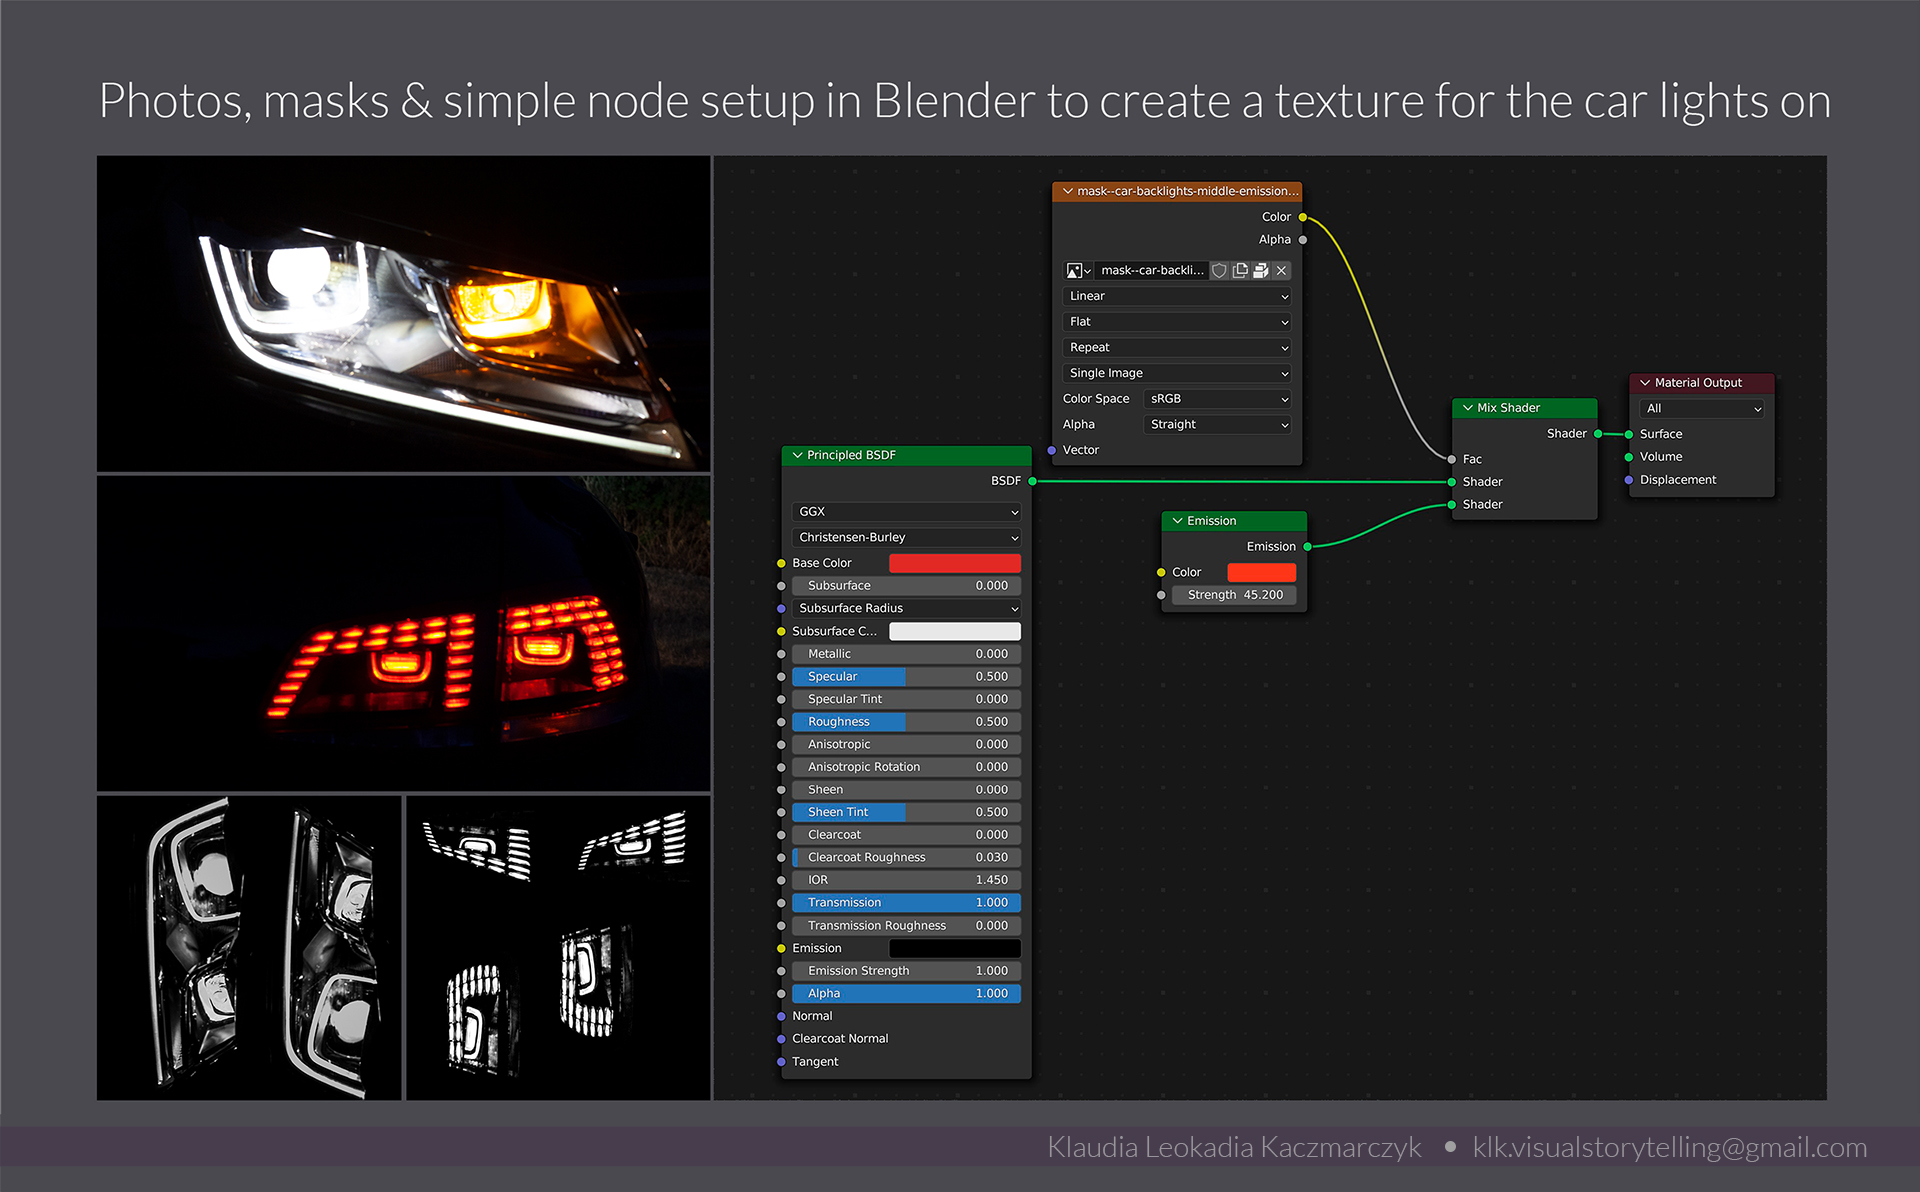Screen dimensions: 1920x1192
Task: Click the red taillights photo thumbnail
Action: (403, 634)
